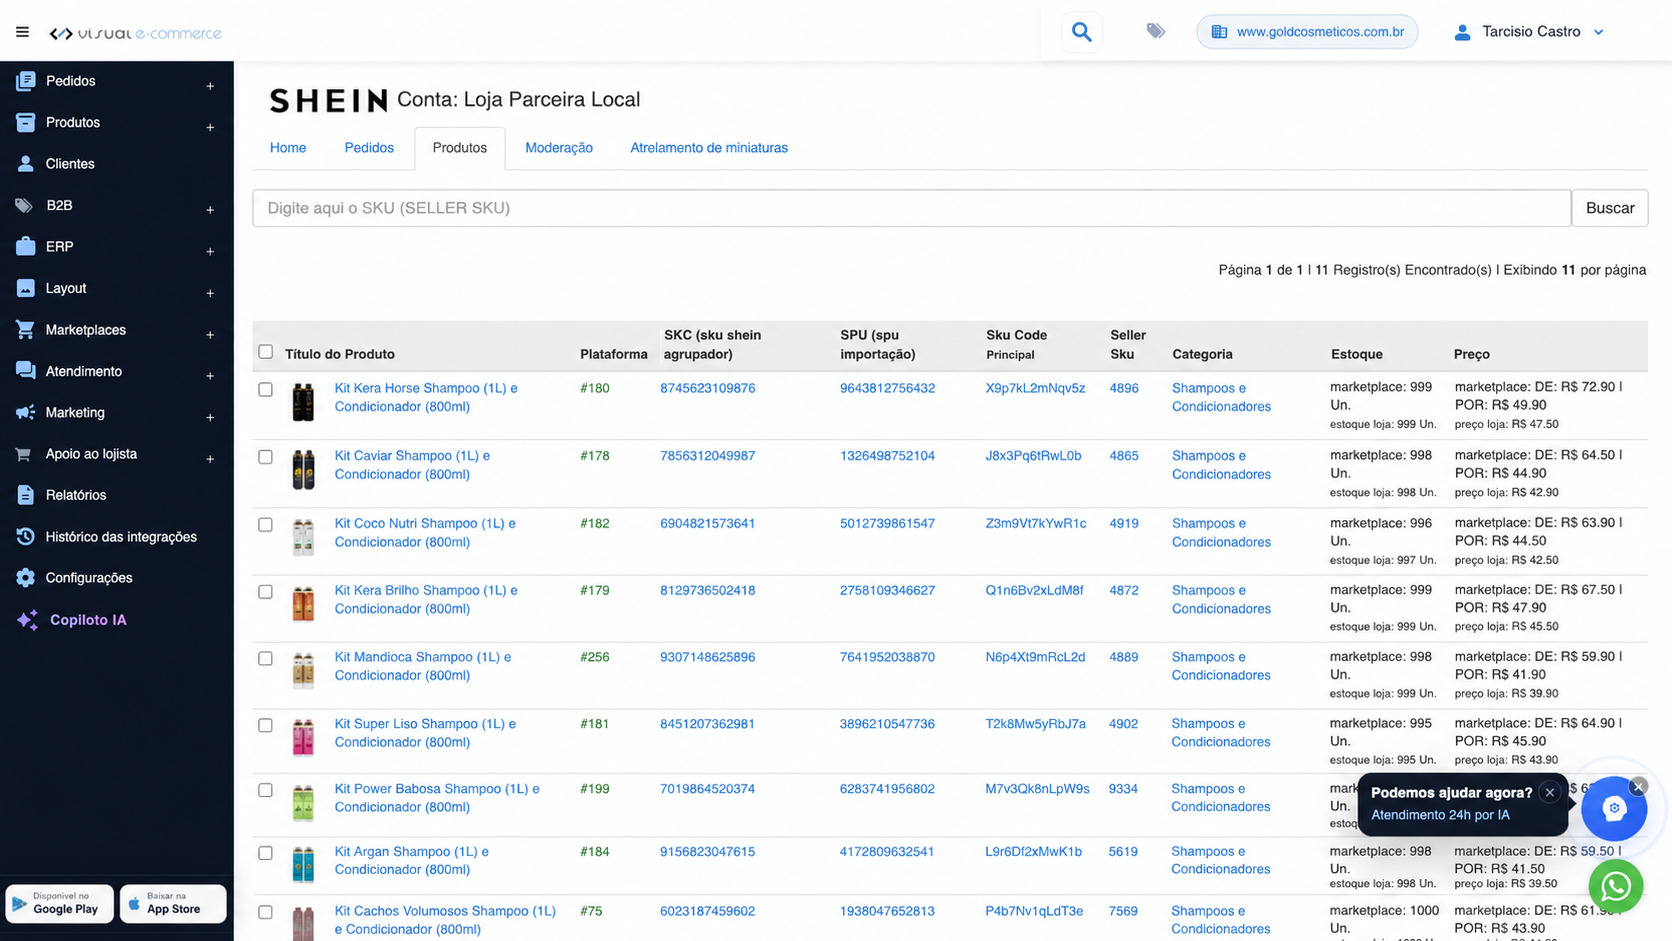Expand the Produtos sidebar submenu plus
1672x941 pixels.
click(210, 127)
